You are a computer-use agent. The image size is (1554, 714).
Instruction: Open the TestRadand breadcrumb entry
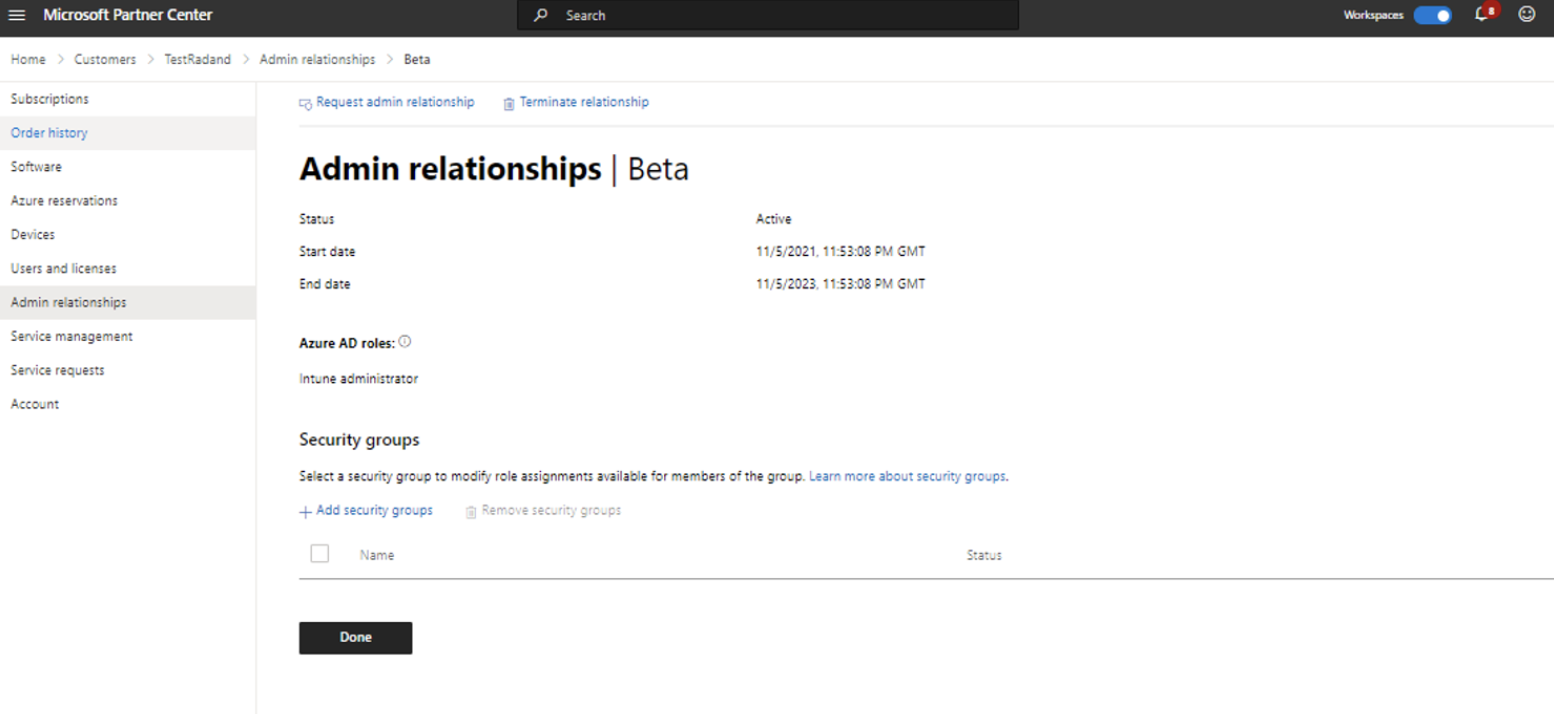[197, 59]
